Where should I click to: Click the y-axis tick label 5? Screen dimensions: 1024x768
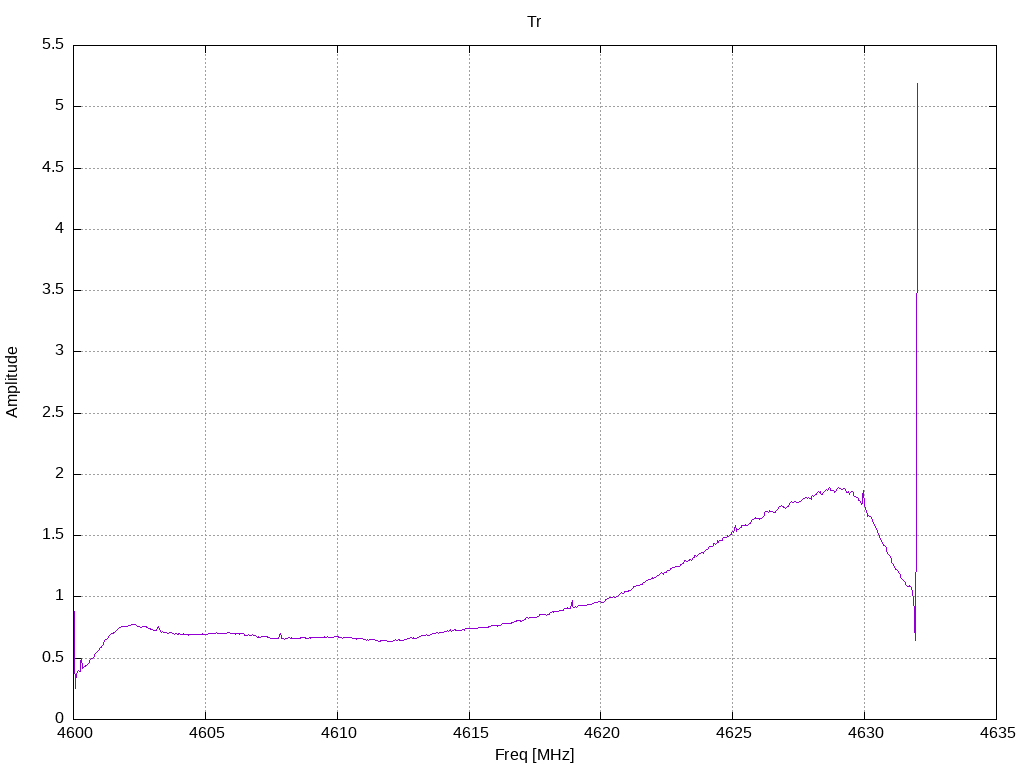pos(59,106)
